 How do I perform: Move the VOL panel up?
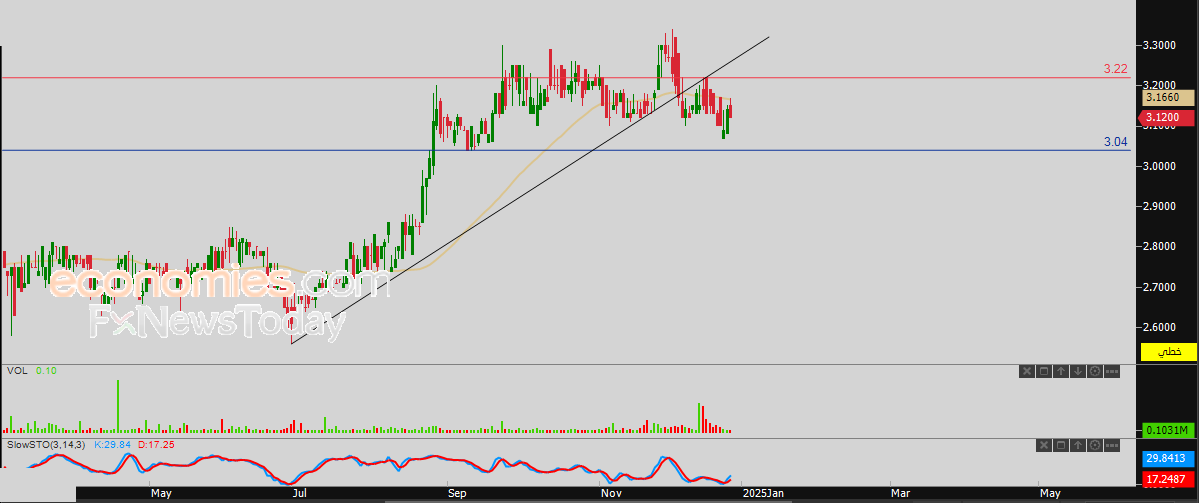click(x=1061, y=372)
